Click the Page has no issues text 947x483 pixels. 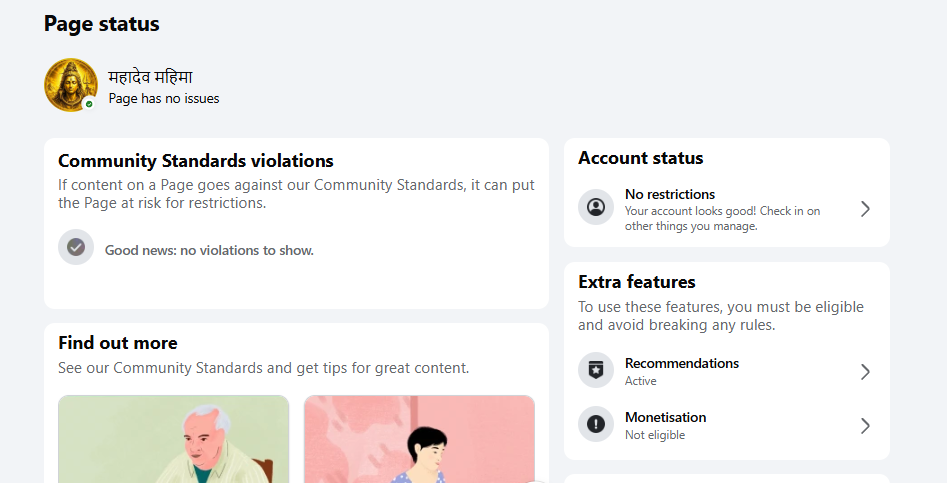point(164,98)
